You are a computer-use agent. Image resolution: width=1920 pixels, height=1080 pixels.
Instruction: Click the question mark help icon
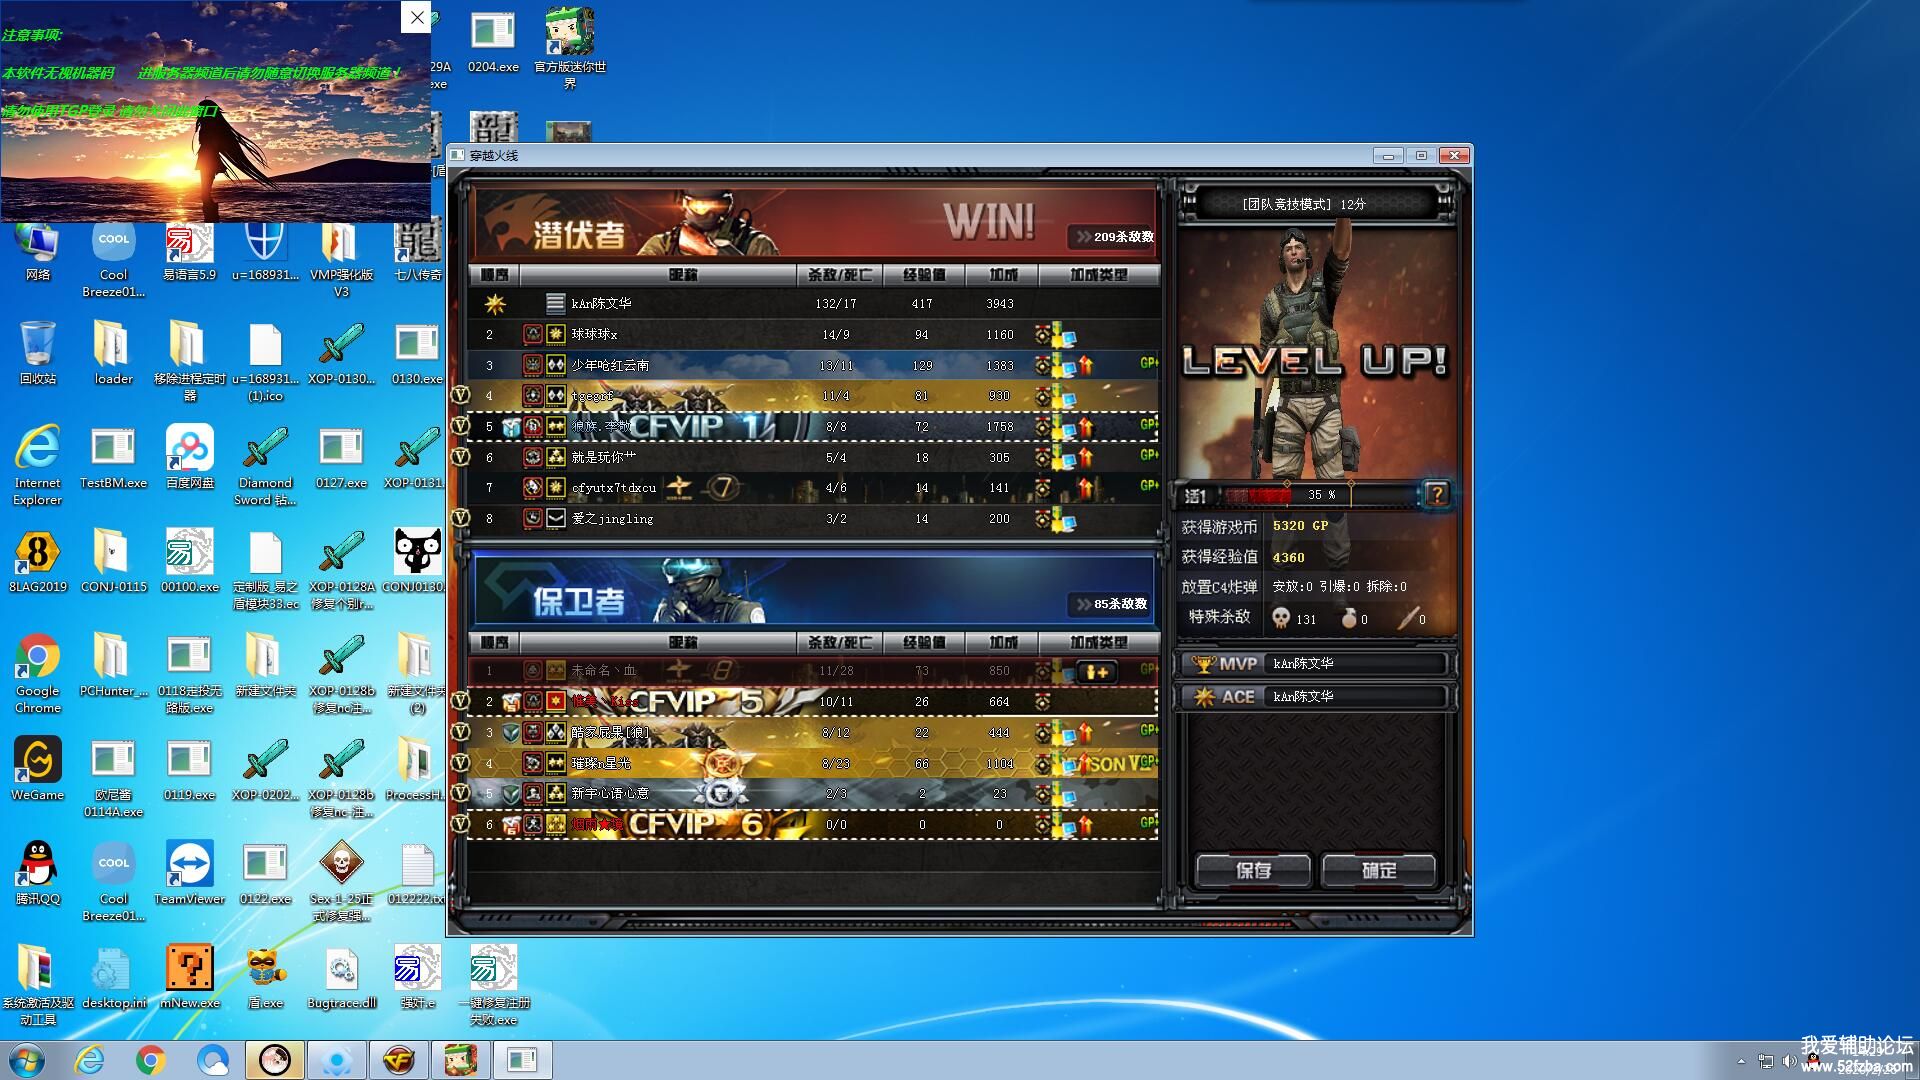(1436, 493)
